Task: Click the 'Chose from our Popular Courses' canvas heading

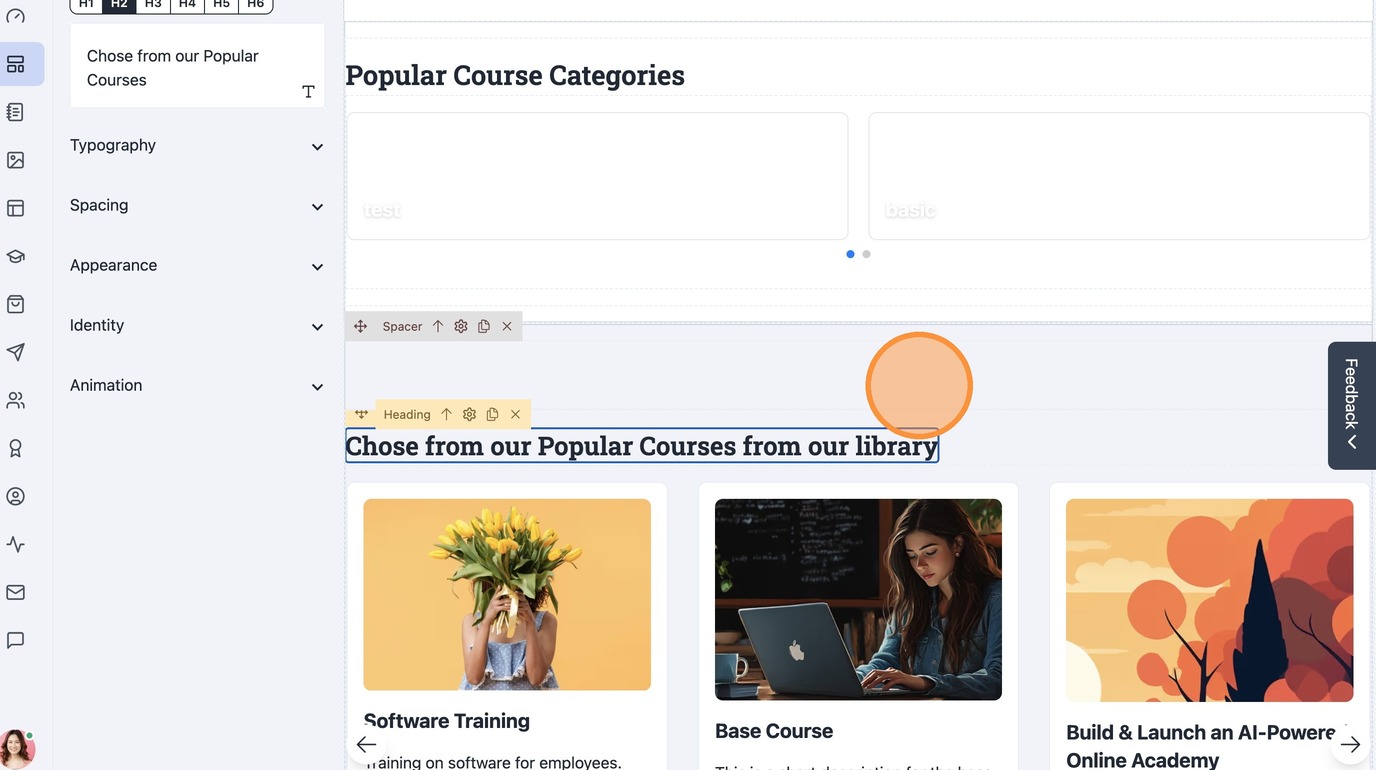Action: click(x=642, y=446)
